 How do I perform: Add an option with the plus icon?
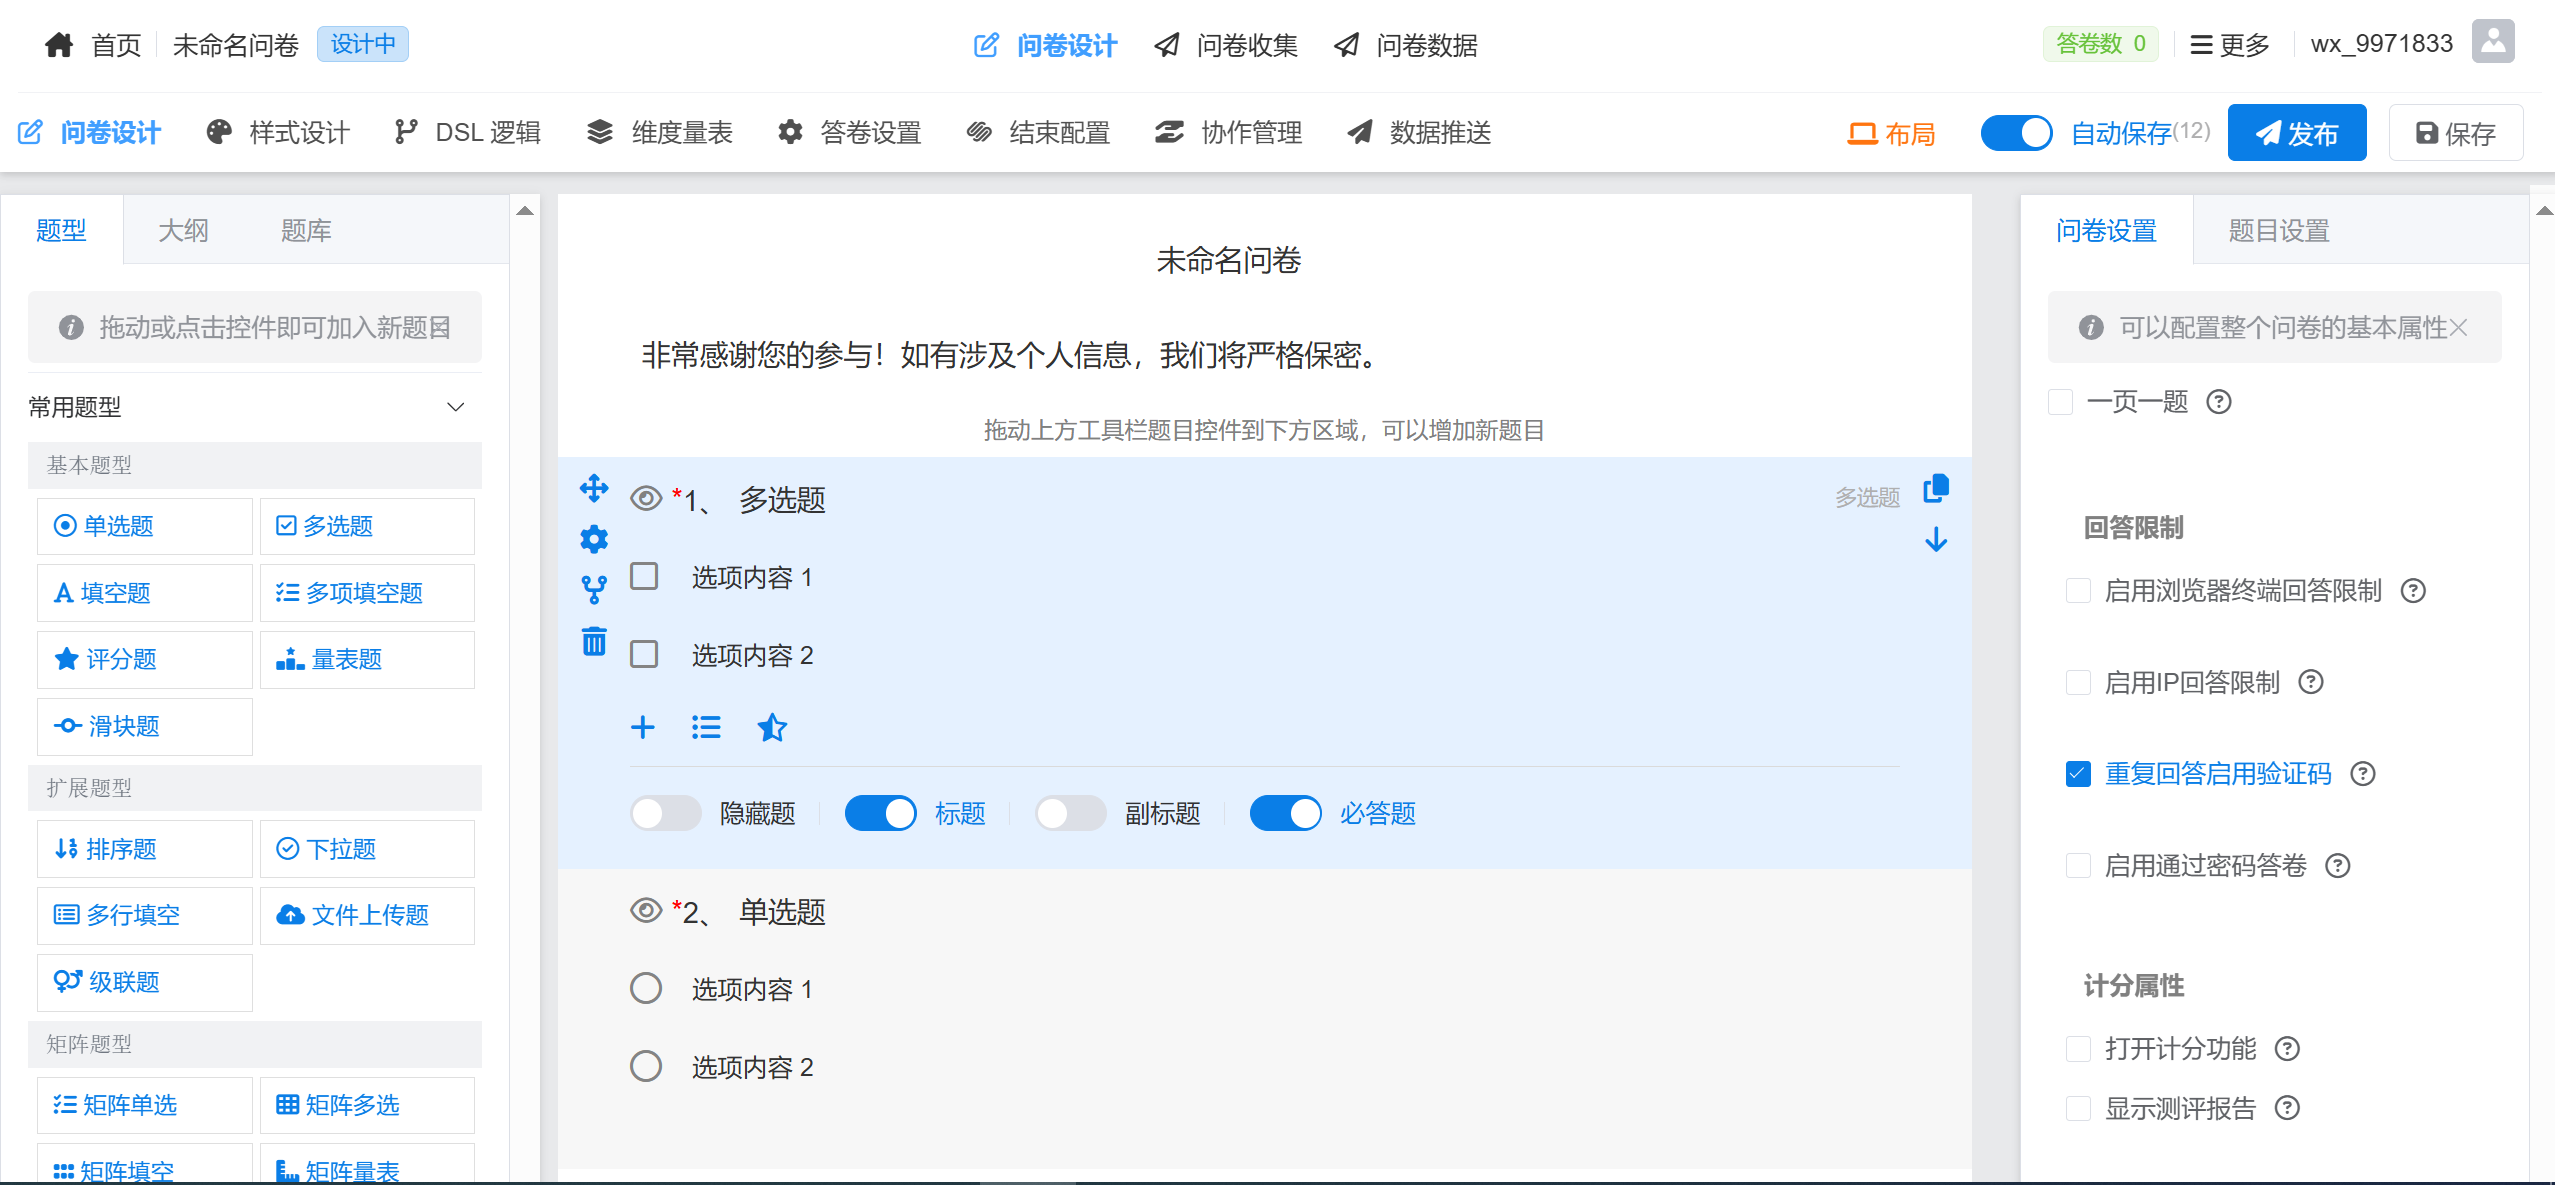coord(643,727)
